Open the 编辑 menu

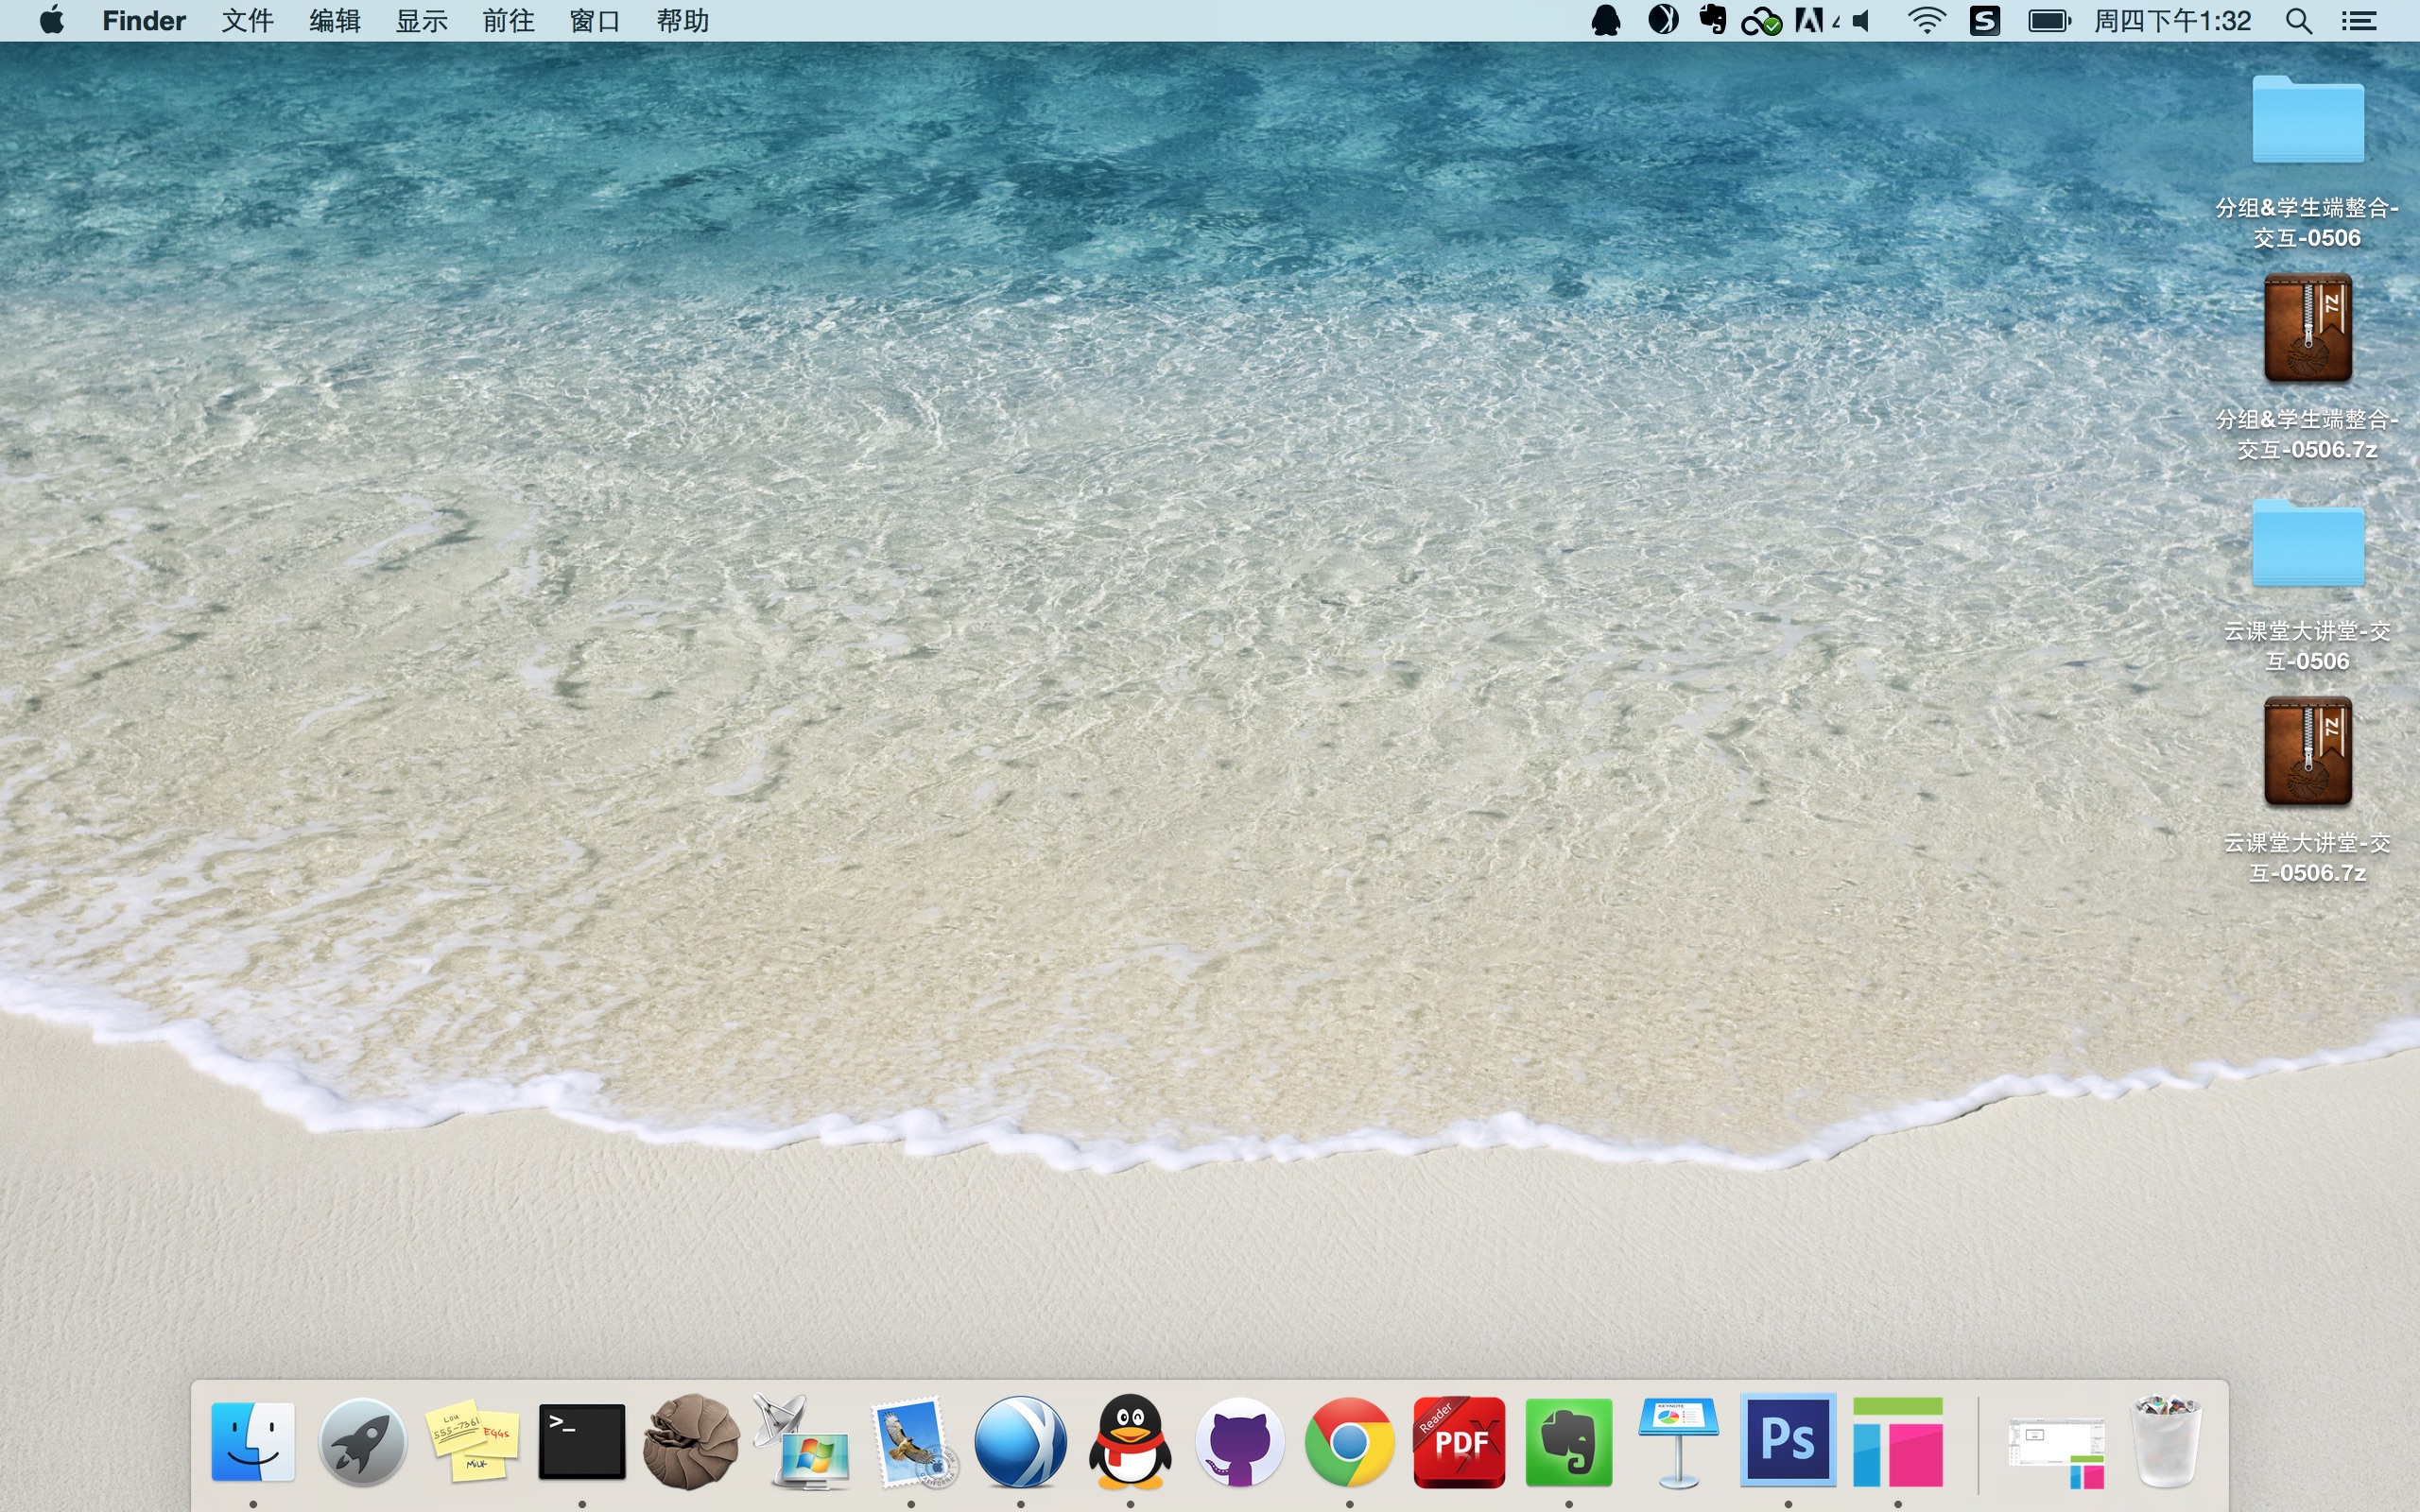pyautogui.click(x=334, y=20)
